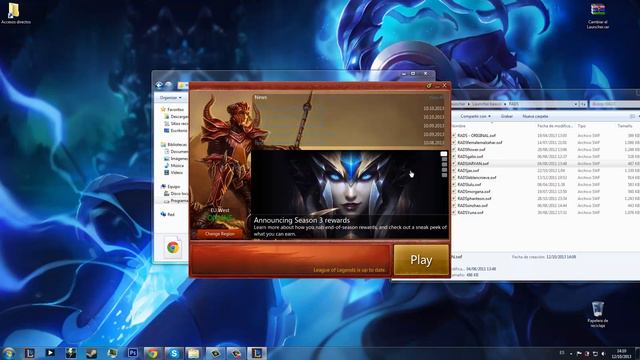Select file RADSYuna.swf
The width and height of the screenshot is (640, 360).
coord(470,212)
